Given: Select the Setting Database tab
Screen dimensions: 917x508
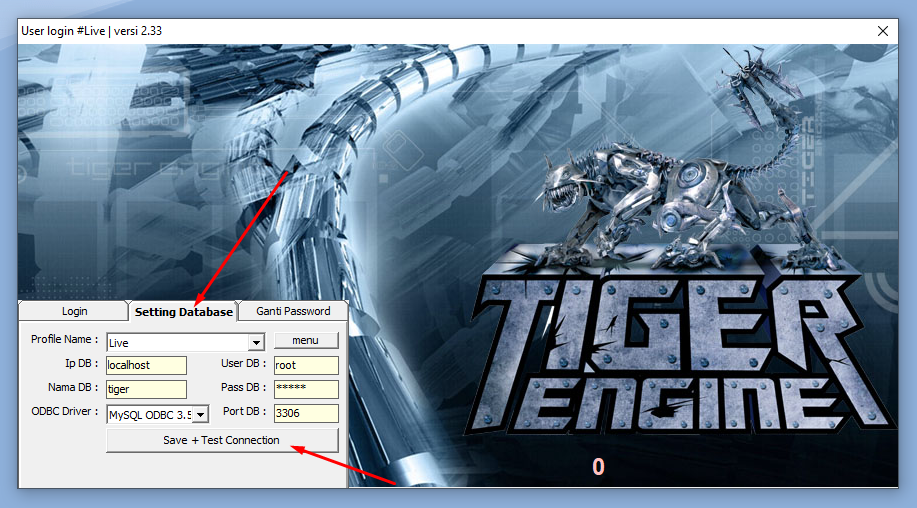Looking at the screenshot, I should [183, 311].
